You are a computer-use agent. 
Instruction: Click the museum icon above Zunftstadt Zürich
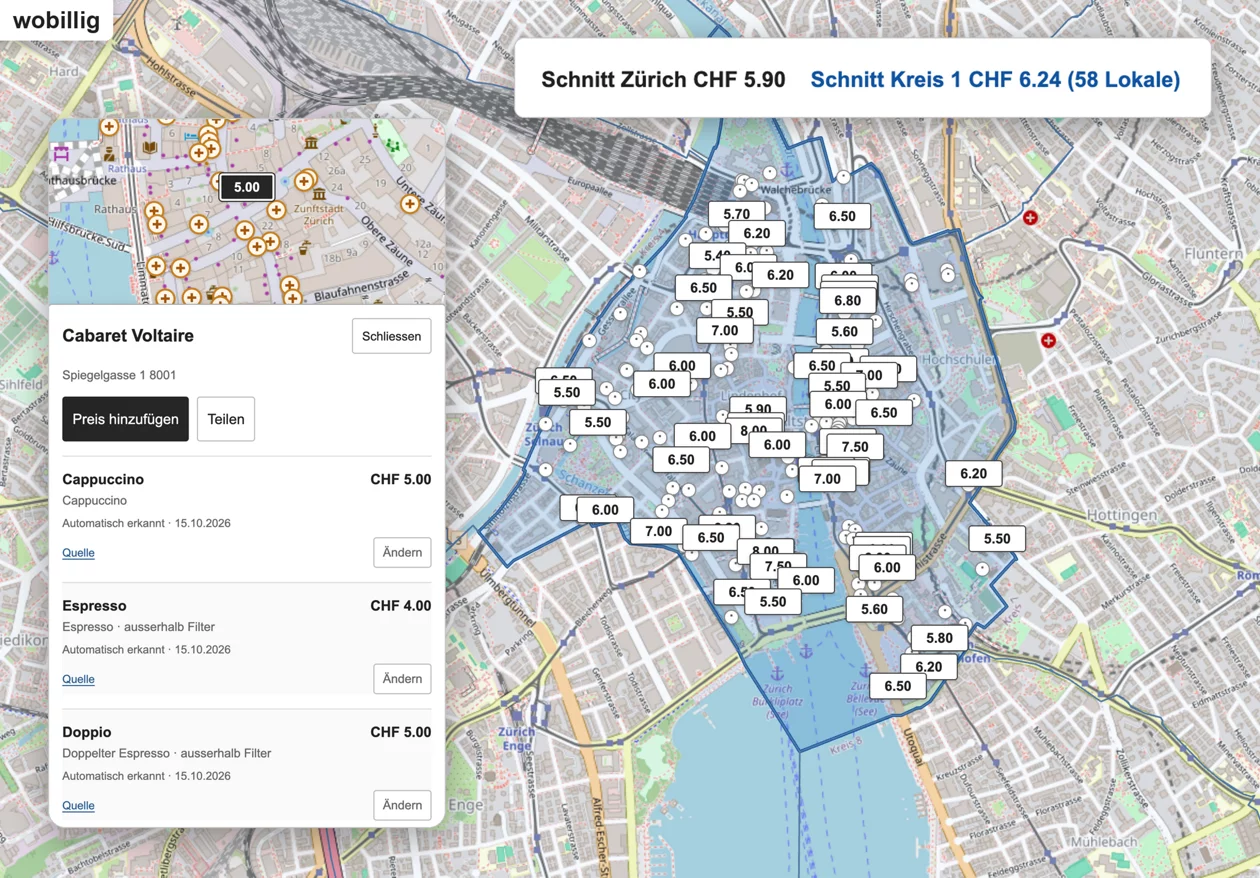point(319,194)
